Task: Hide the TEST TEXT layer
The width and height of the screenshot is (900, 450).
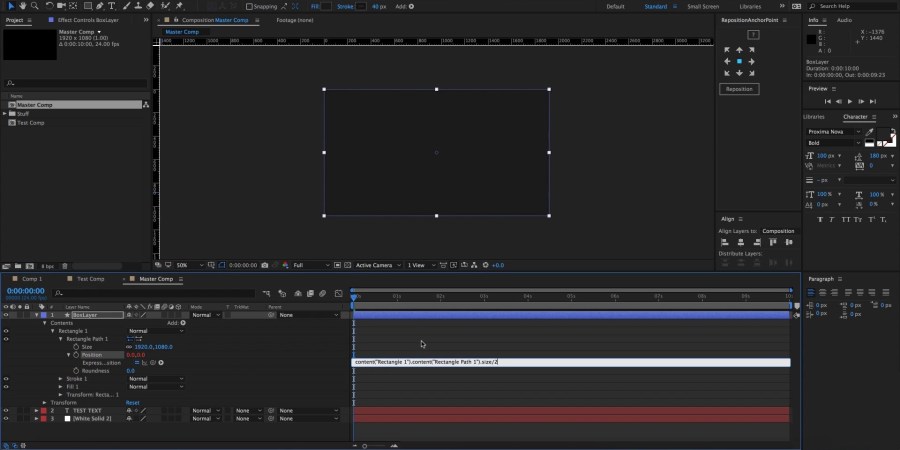Action: point(6,411)
